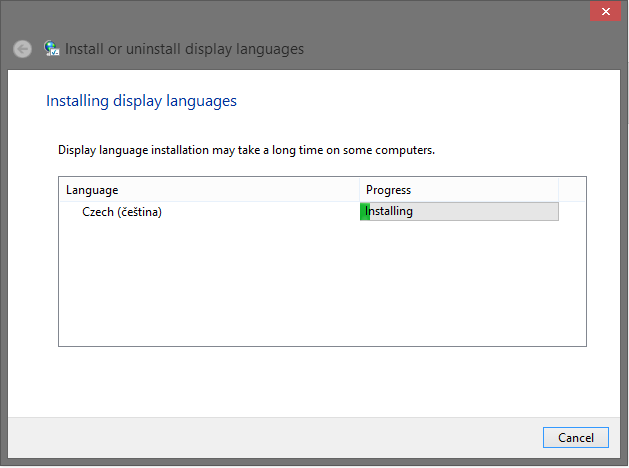Viewport: 629px width, 468px height.
Task: Click the gray footer bar beside Cancel
Action: click(275, 438)
